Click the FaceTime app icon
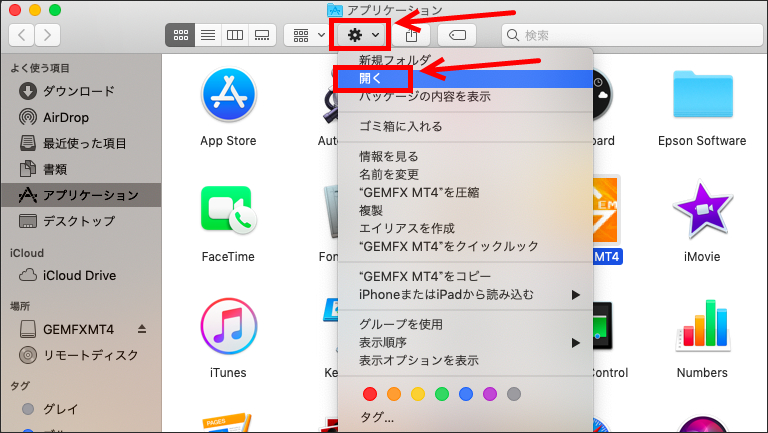The height and width of the screenshot is (433, 768). (228, 211)
